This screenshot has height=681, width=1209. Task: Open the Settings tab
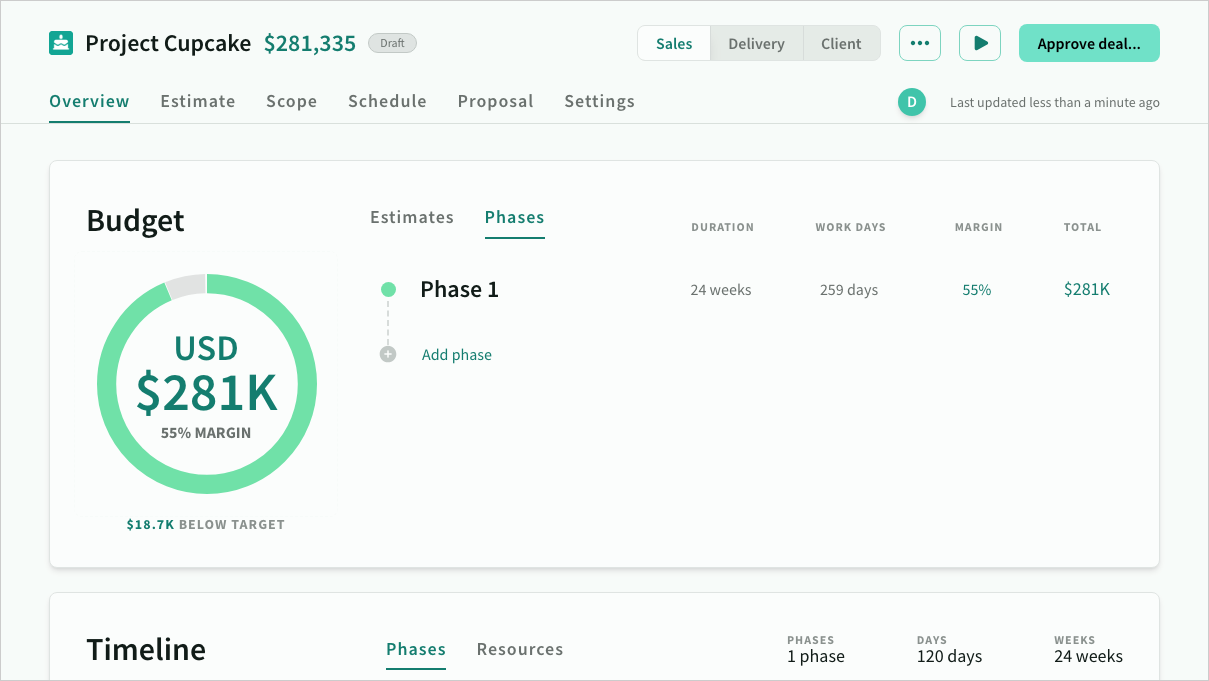click(x=599, y=101)
